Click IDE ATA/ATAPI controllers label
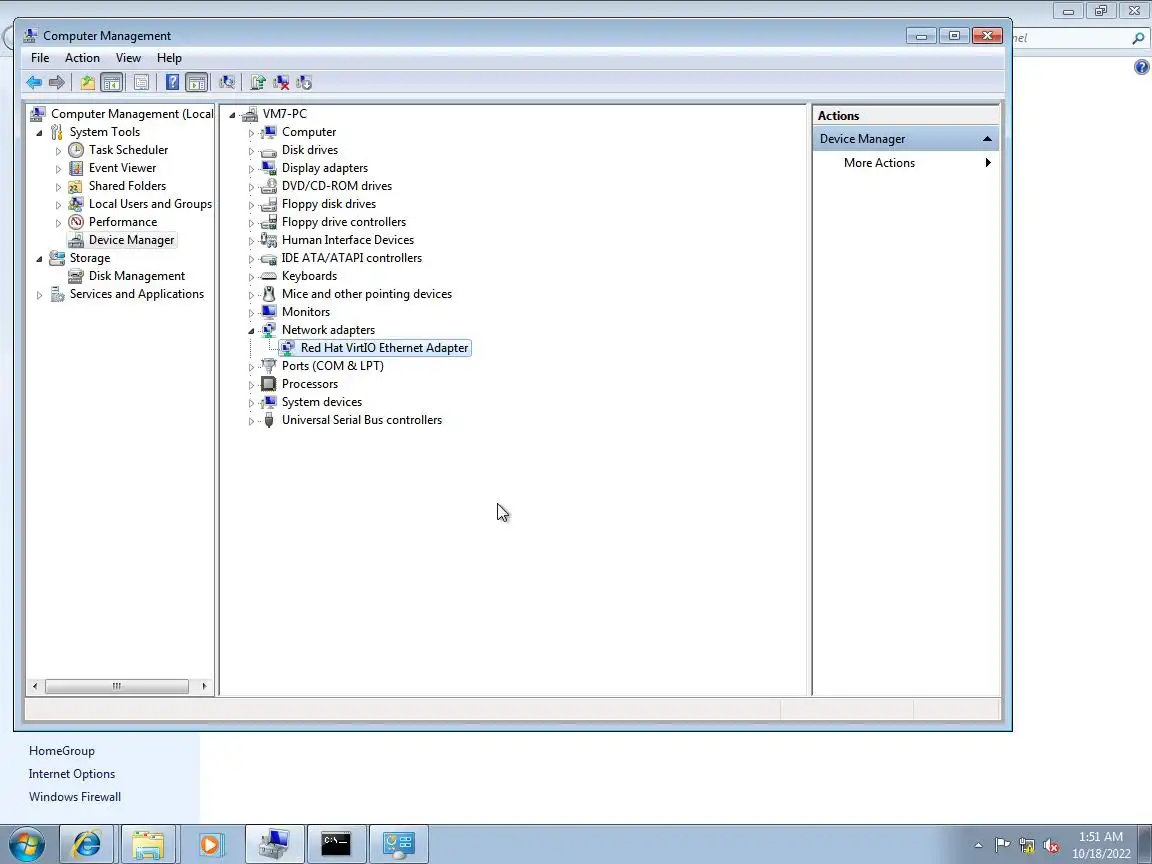The image size is (1152, 864). pos(351,258)
